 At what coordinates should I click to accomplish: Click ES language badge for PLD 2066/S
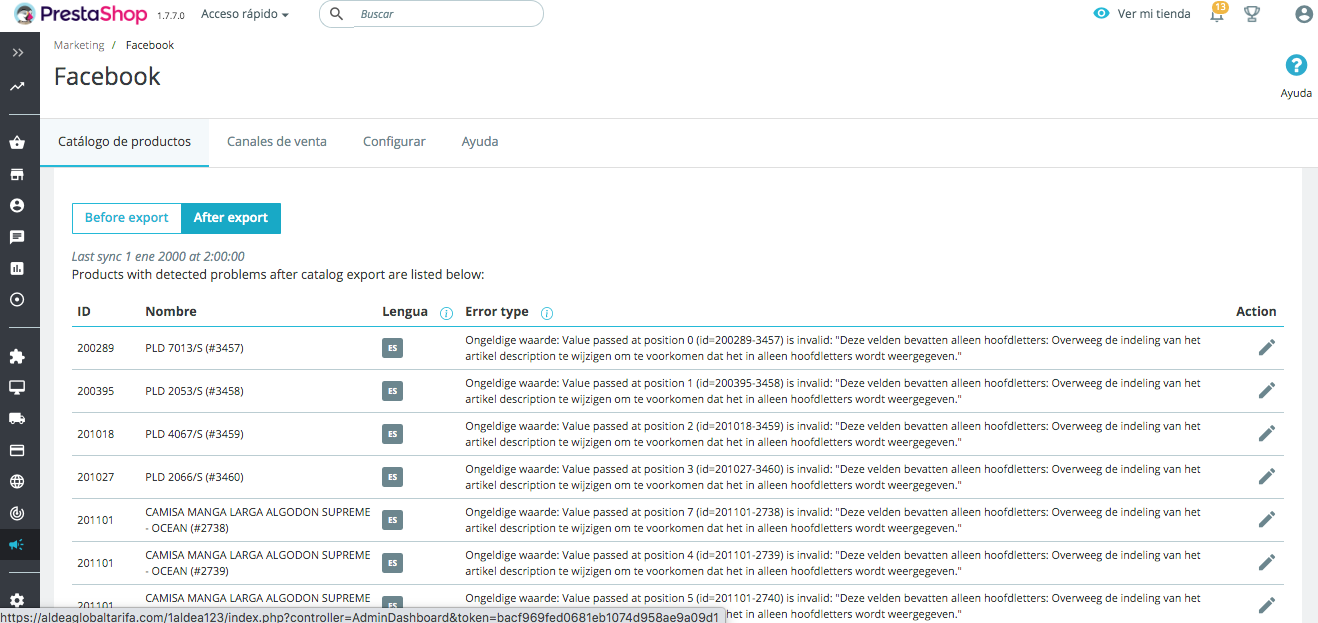click(392, 477)
